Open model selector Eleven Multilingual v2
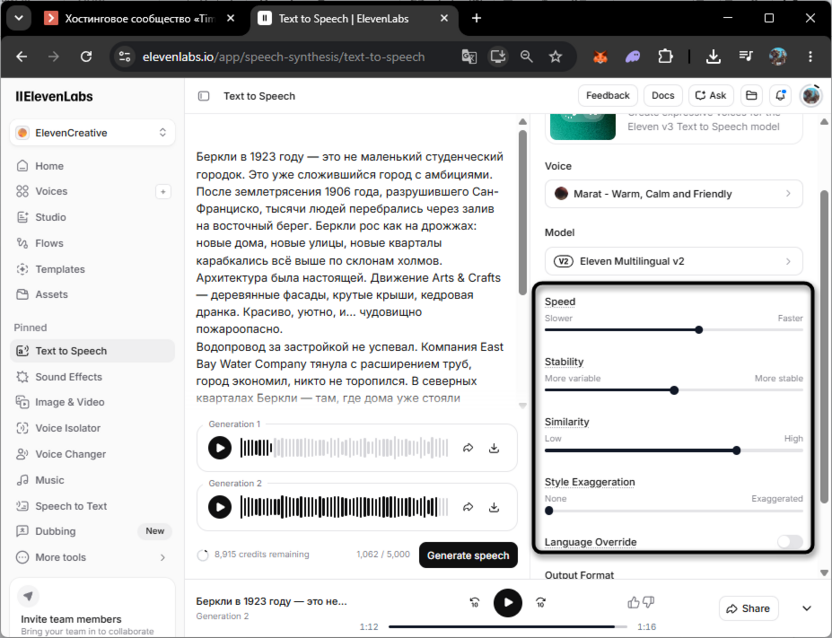 point(673,261)
